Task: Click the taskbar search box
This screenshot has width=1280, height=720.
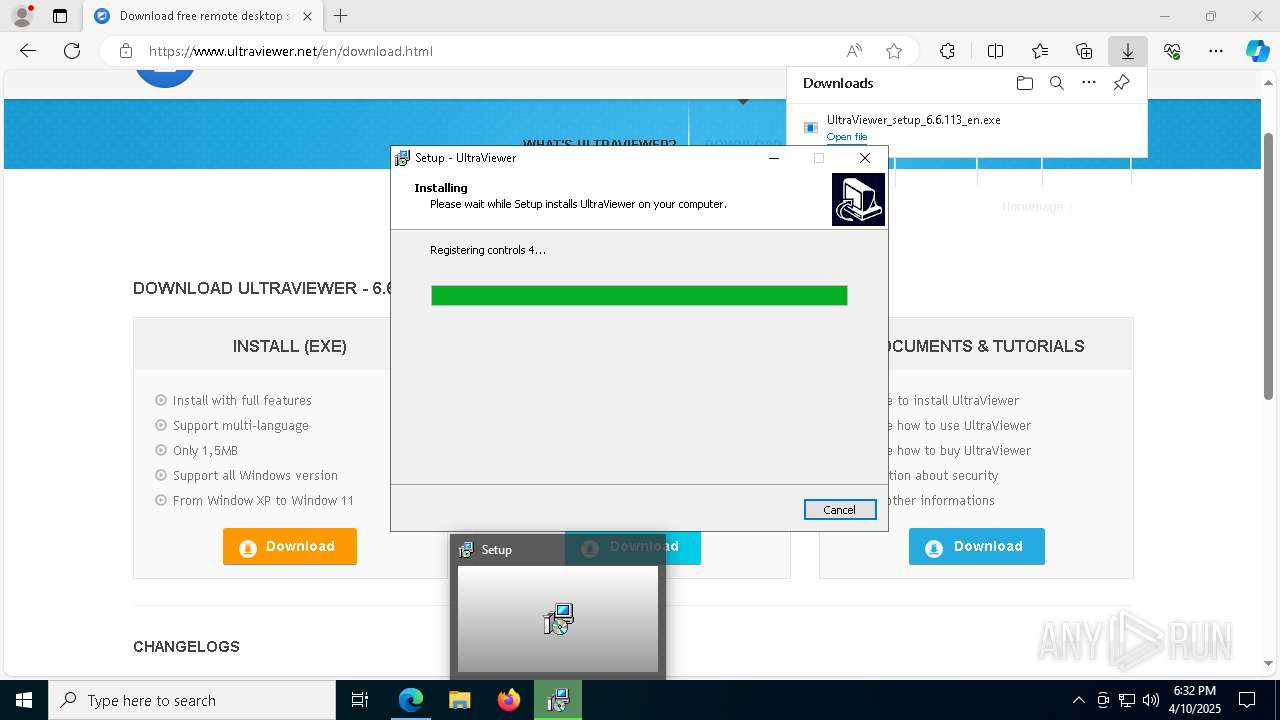Action: click(192, 700)
